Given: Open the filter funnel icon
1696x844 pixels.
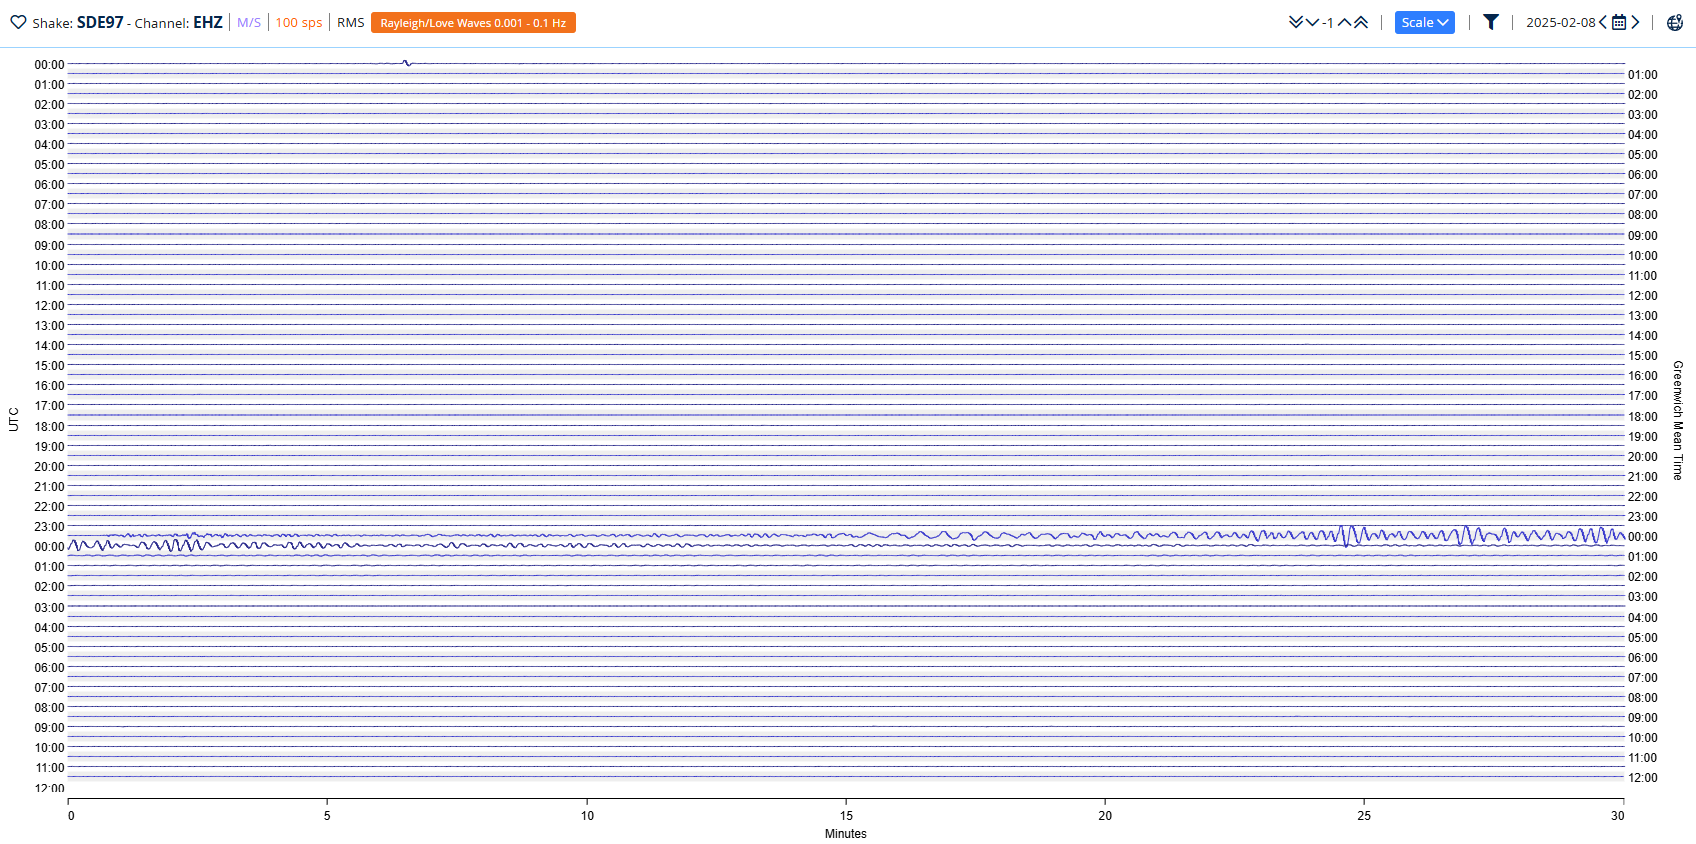Looking at the screenshot, I should (x=1490, y=22).
